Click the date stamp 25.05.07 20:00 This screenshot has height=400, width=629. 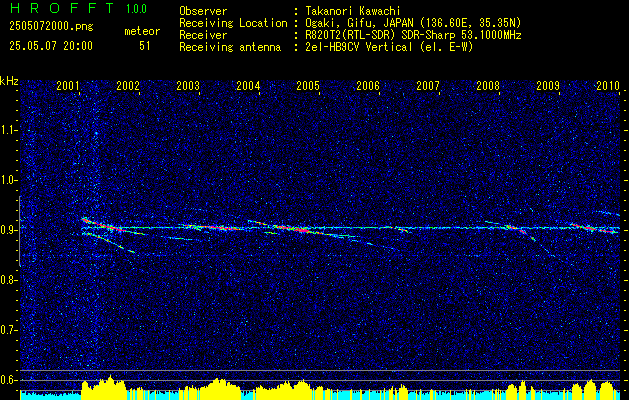[x=51, y=46]
